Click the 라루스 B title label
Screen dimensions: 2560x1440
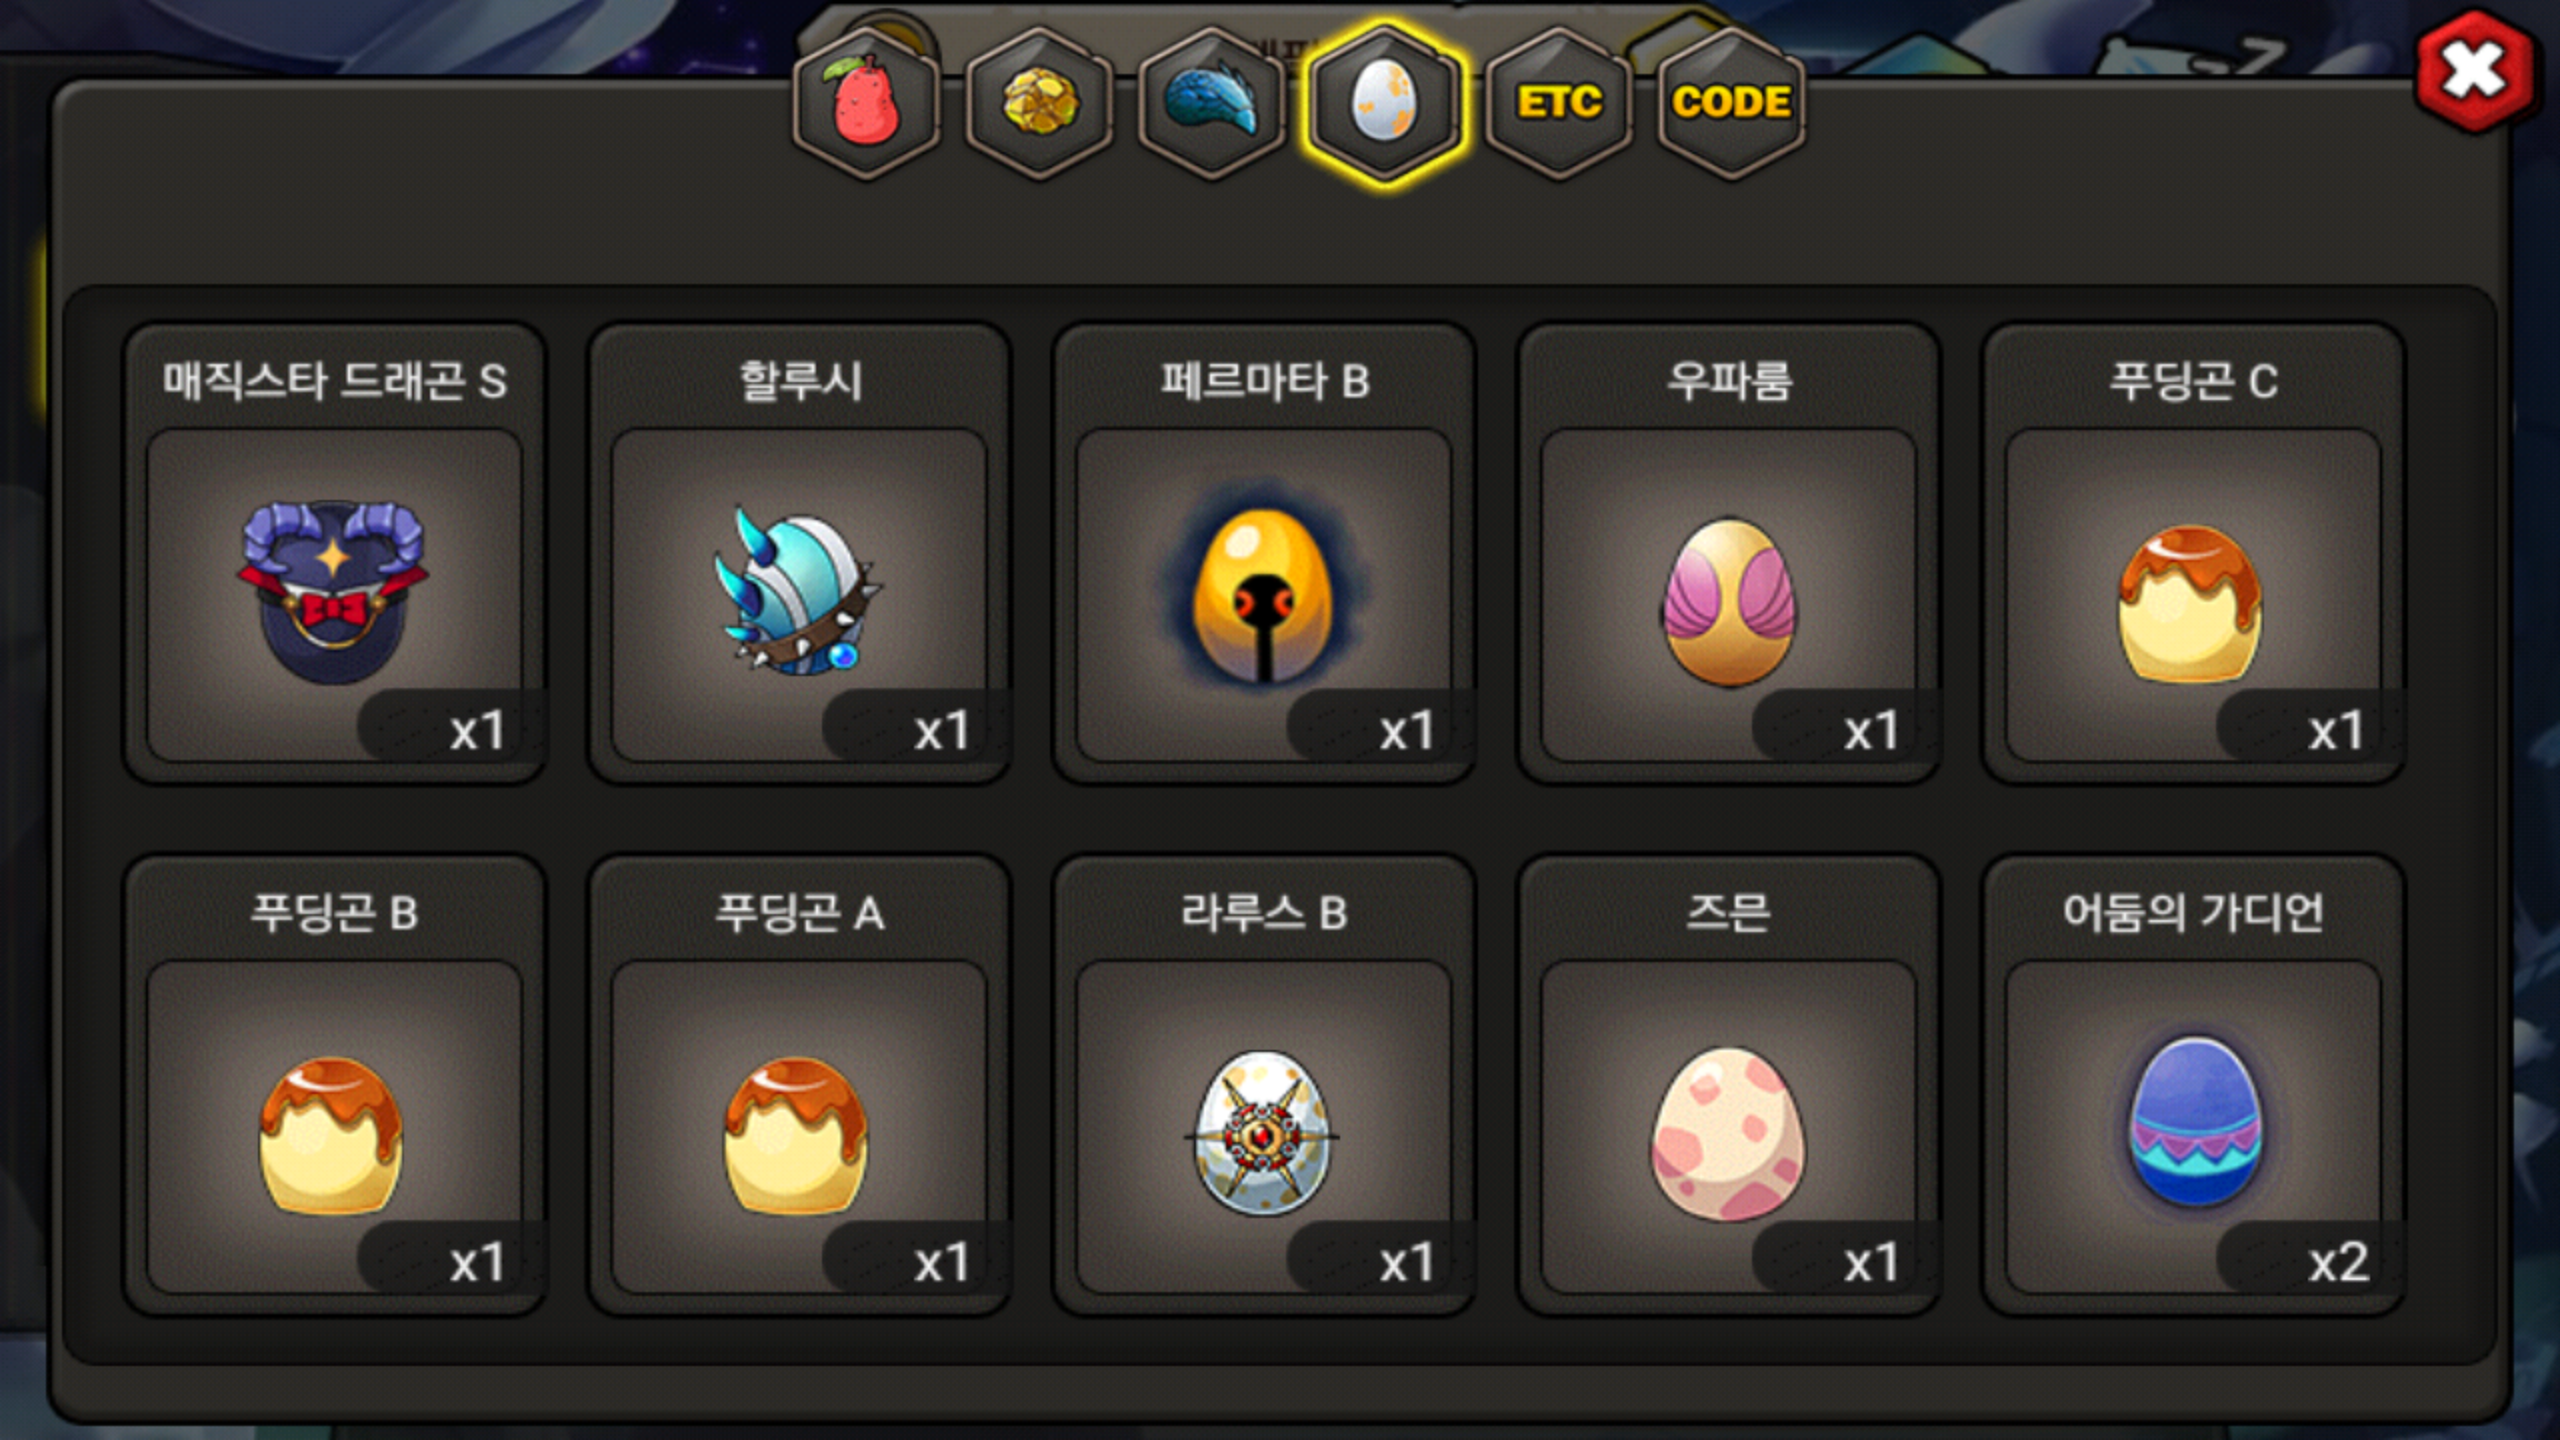(x=1264, y=913)
